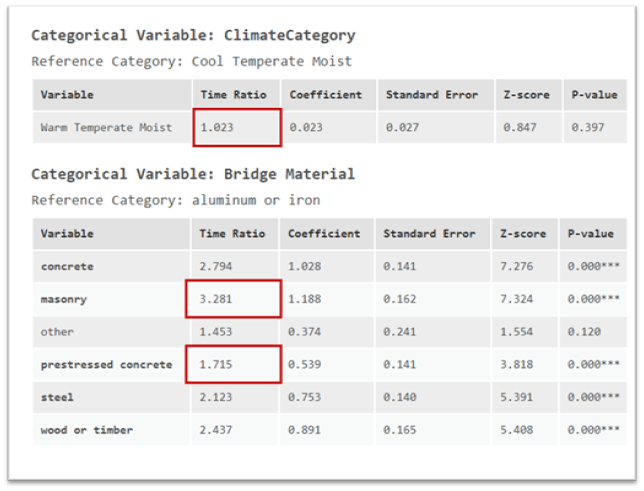Click the Standard Error header in Bridge Material table
644x491 pixels.
tap(429, 234)
